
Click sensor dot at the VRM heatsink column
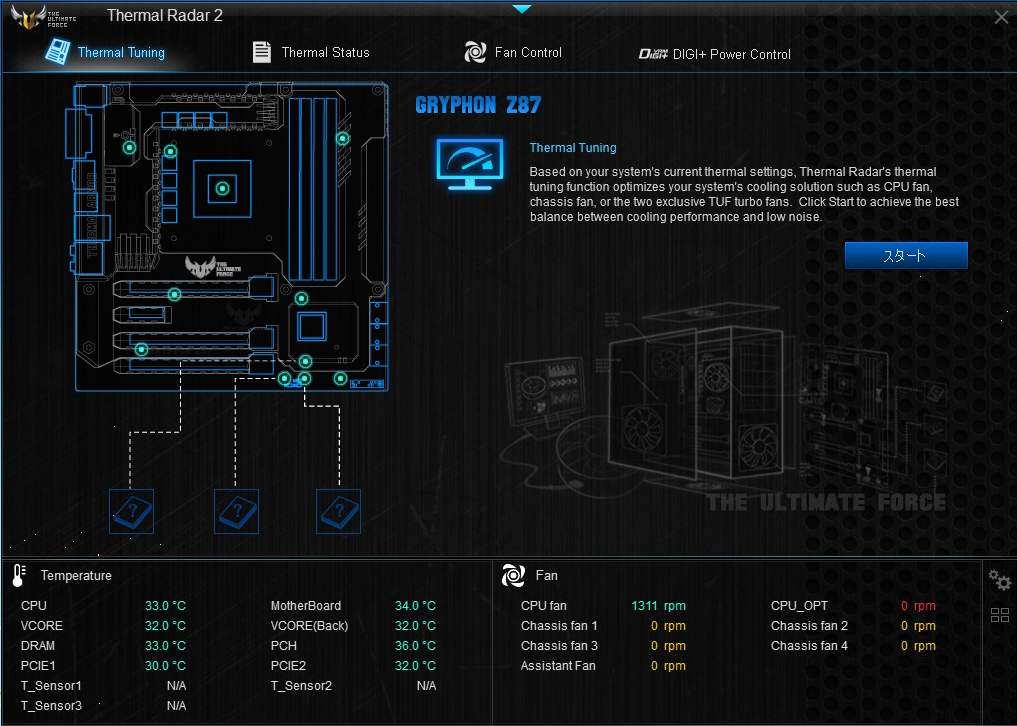[170, 152]
